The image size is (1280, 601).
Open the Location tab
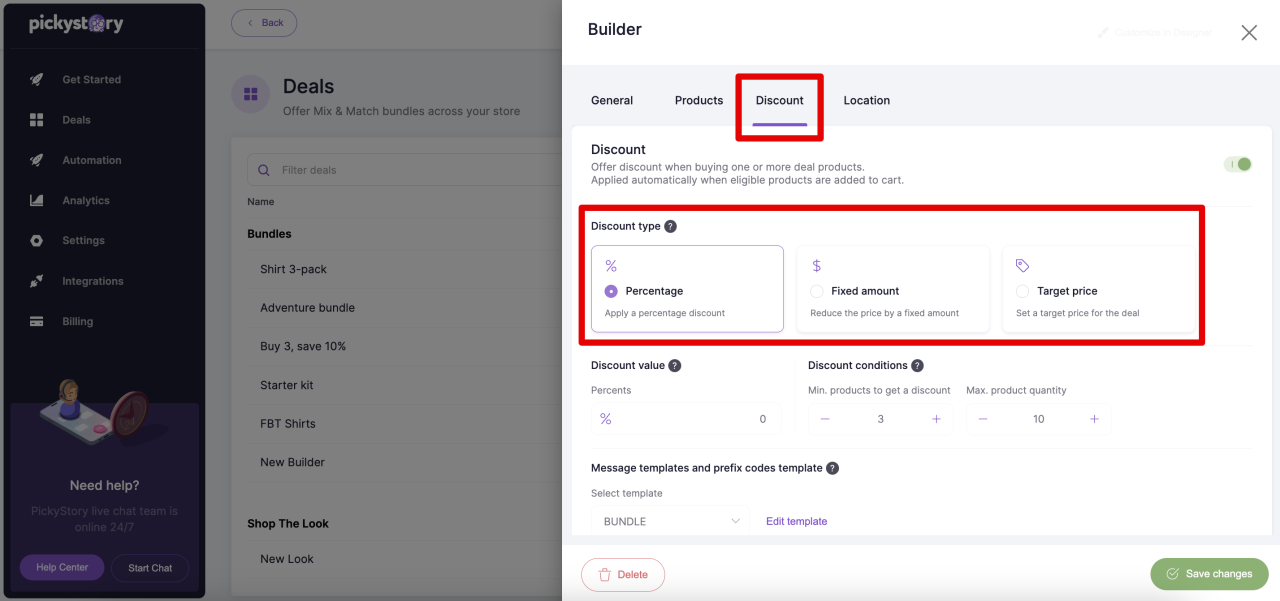tap(866, 100)
